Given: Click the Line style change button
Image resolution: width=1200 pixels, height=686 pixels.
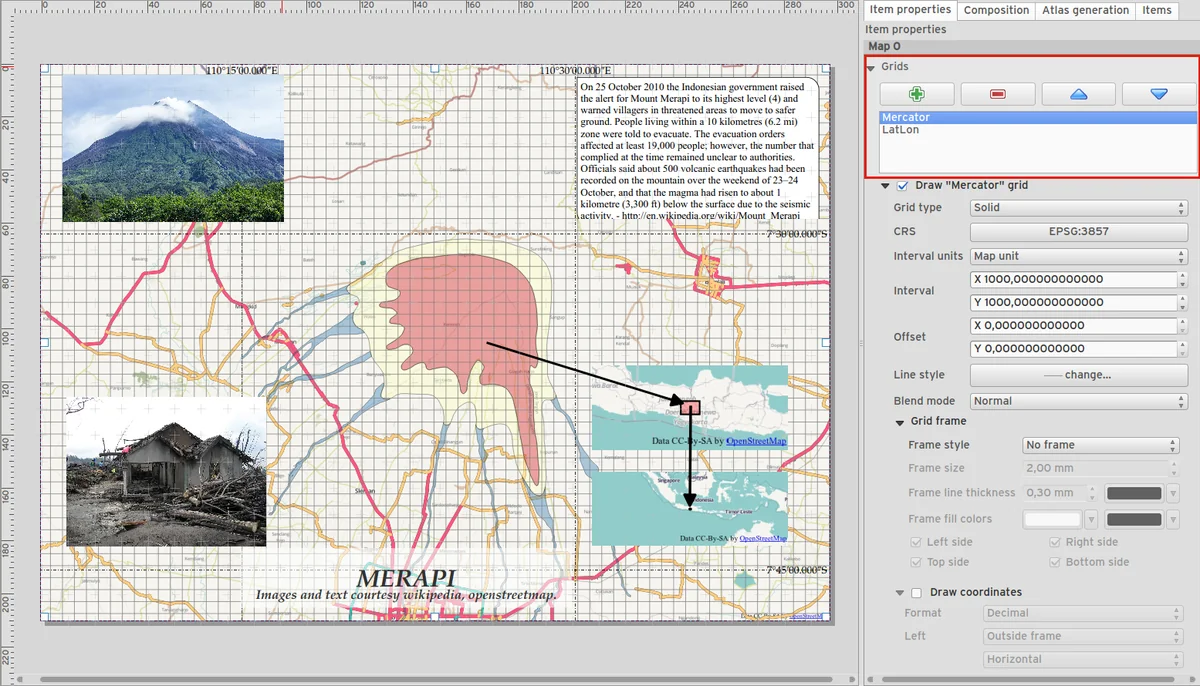Looking at the screenshot, I should pyautogui.click(x=1078, y=375).
